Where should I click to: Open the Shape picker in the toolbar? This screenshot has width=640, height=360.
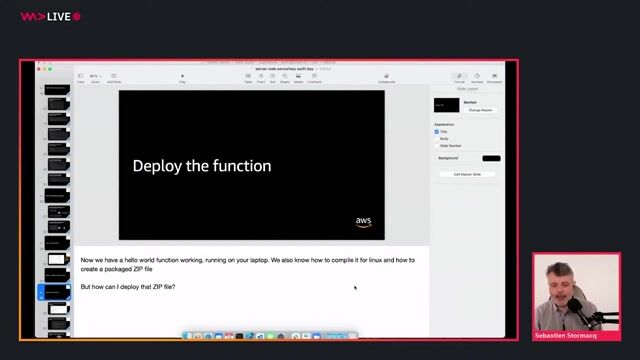pyautogui.click(x=285, y=78)
